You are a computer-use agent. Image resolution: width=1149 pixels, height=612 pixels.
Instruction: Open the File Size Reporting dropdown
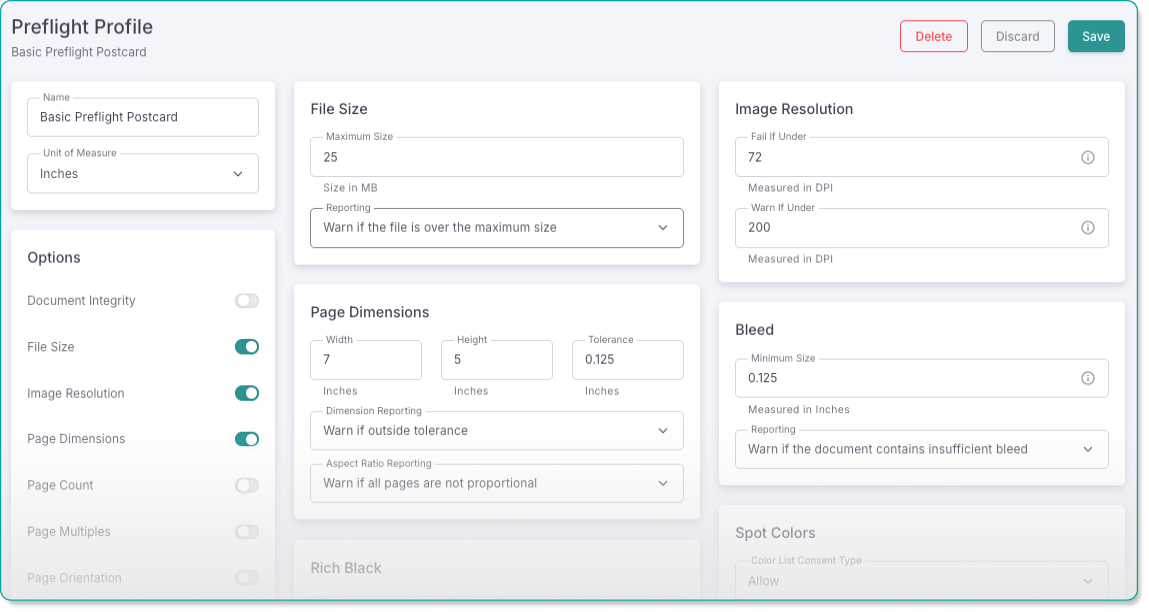pos(497,228)
